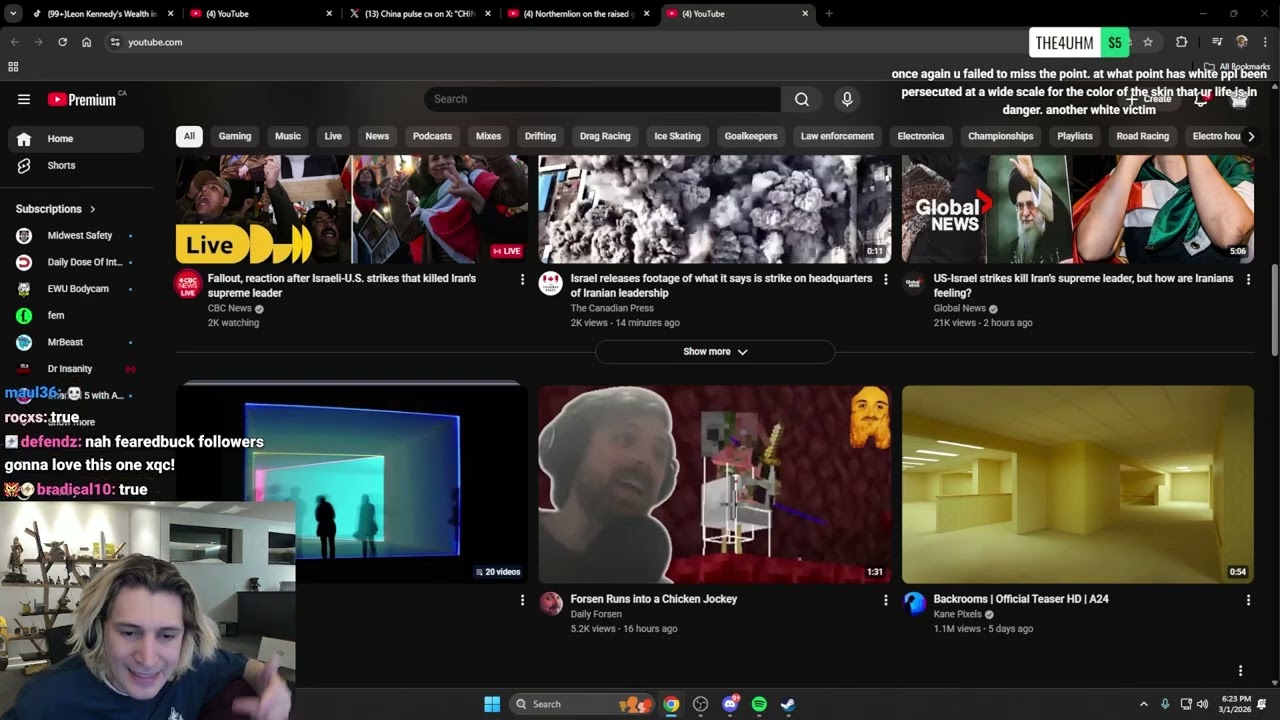Select the Gaming filter chip
1280x720 pixels.
tap(235, 136)
